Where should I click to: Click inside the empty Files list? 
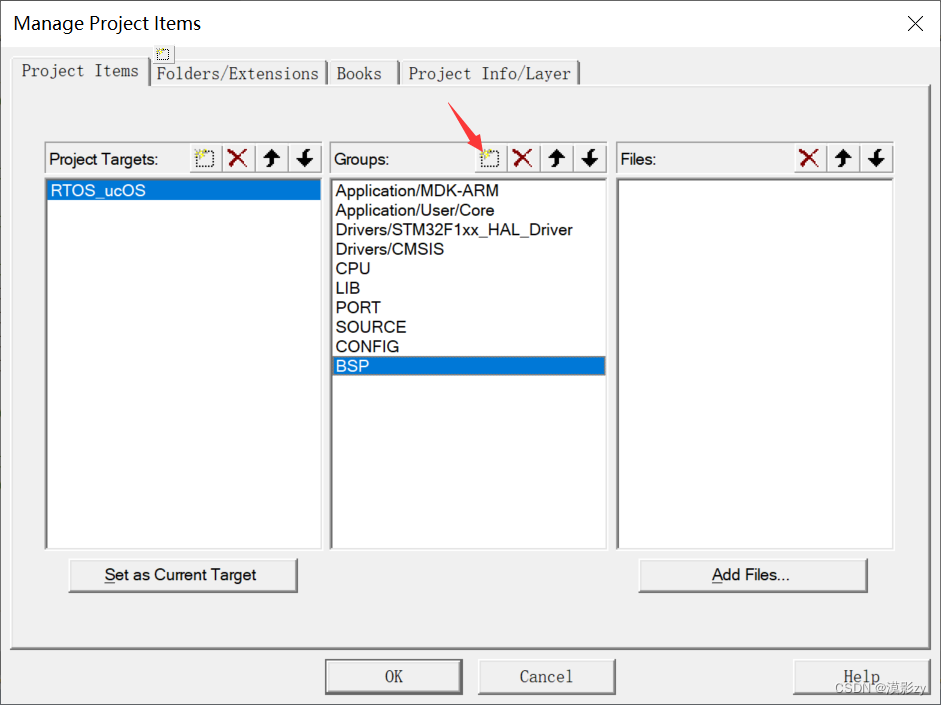[755, 364]
